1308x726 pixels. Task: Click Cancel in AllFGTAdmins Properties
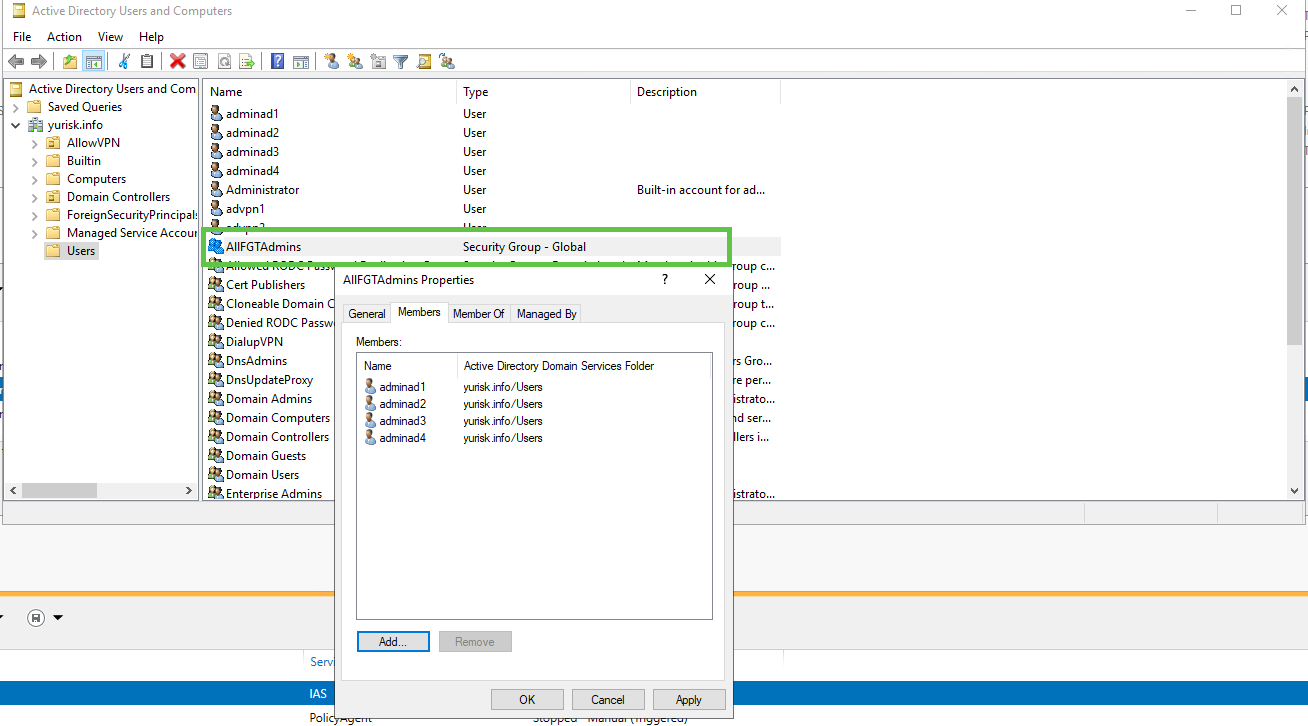(x=608, y=700)
